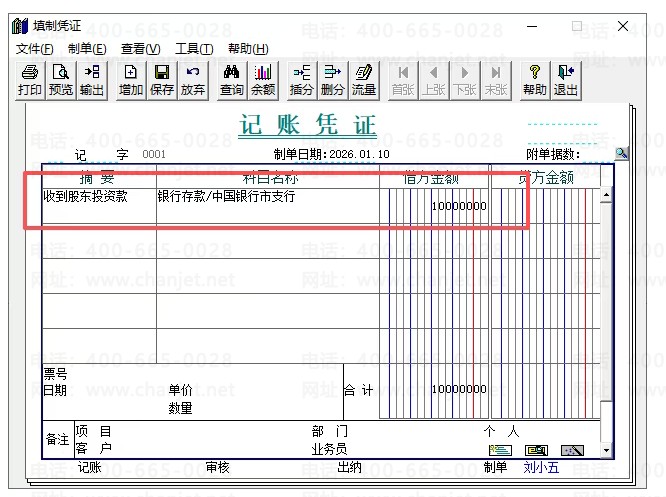Go to first voucher 首张

pyautogui.click(x=403, y=80)
